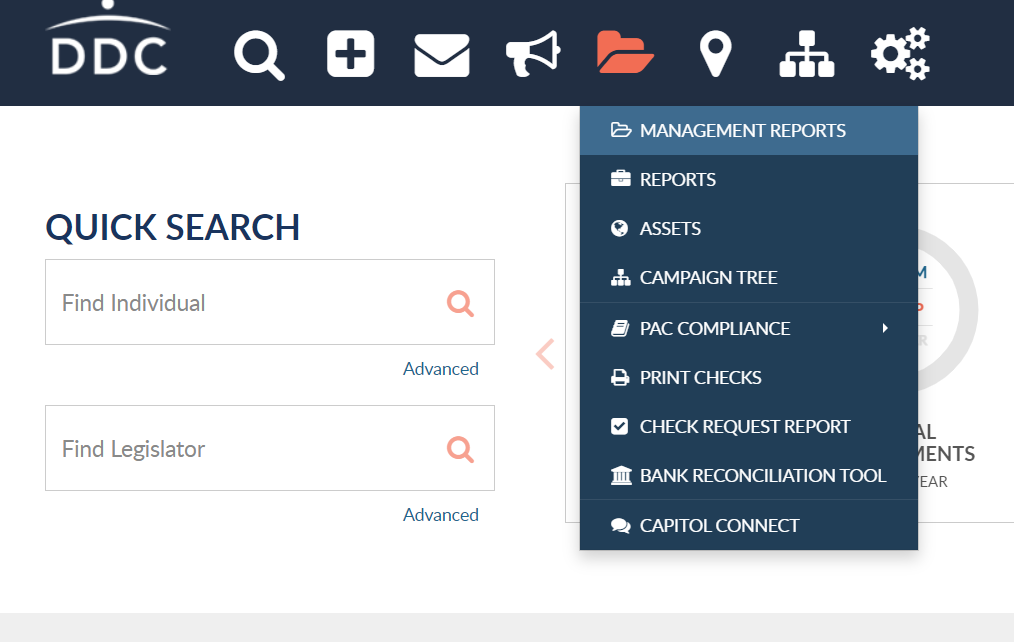Open Advanced link under Find Legislator

441,515
